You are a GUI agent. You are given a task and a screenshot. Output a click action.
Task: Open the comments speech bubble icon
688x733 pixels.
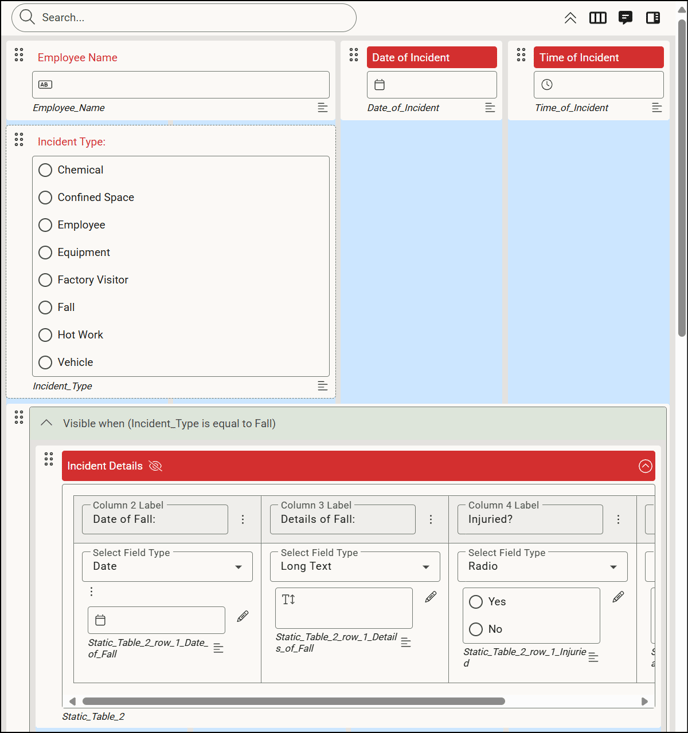(x=625, y=18)
